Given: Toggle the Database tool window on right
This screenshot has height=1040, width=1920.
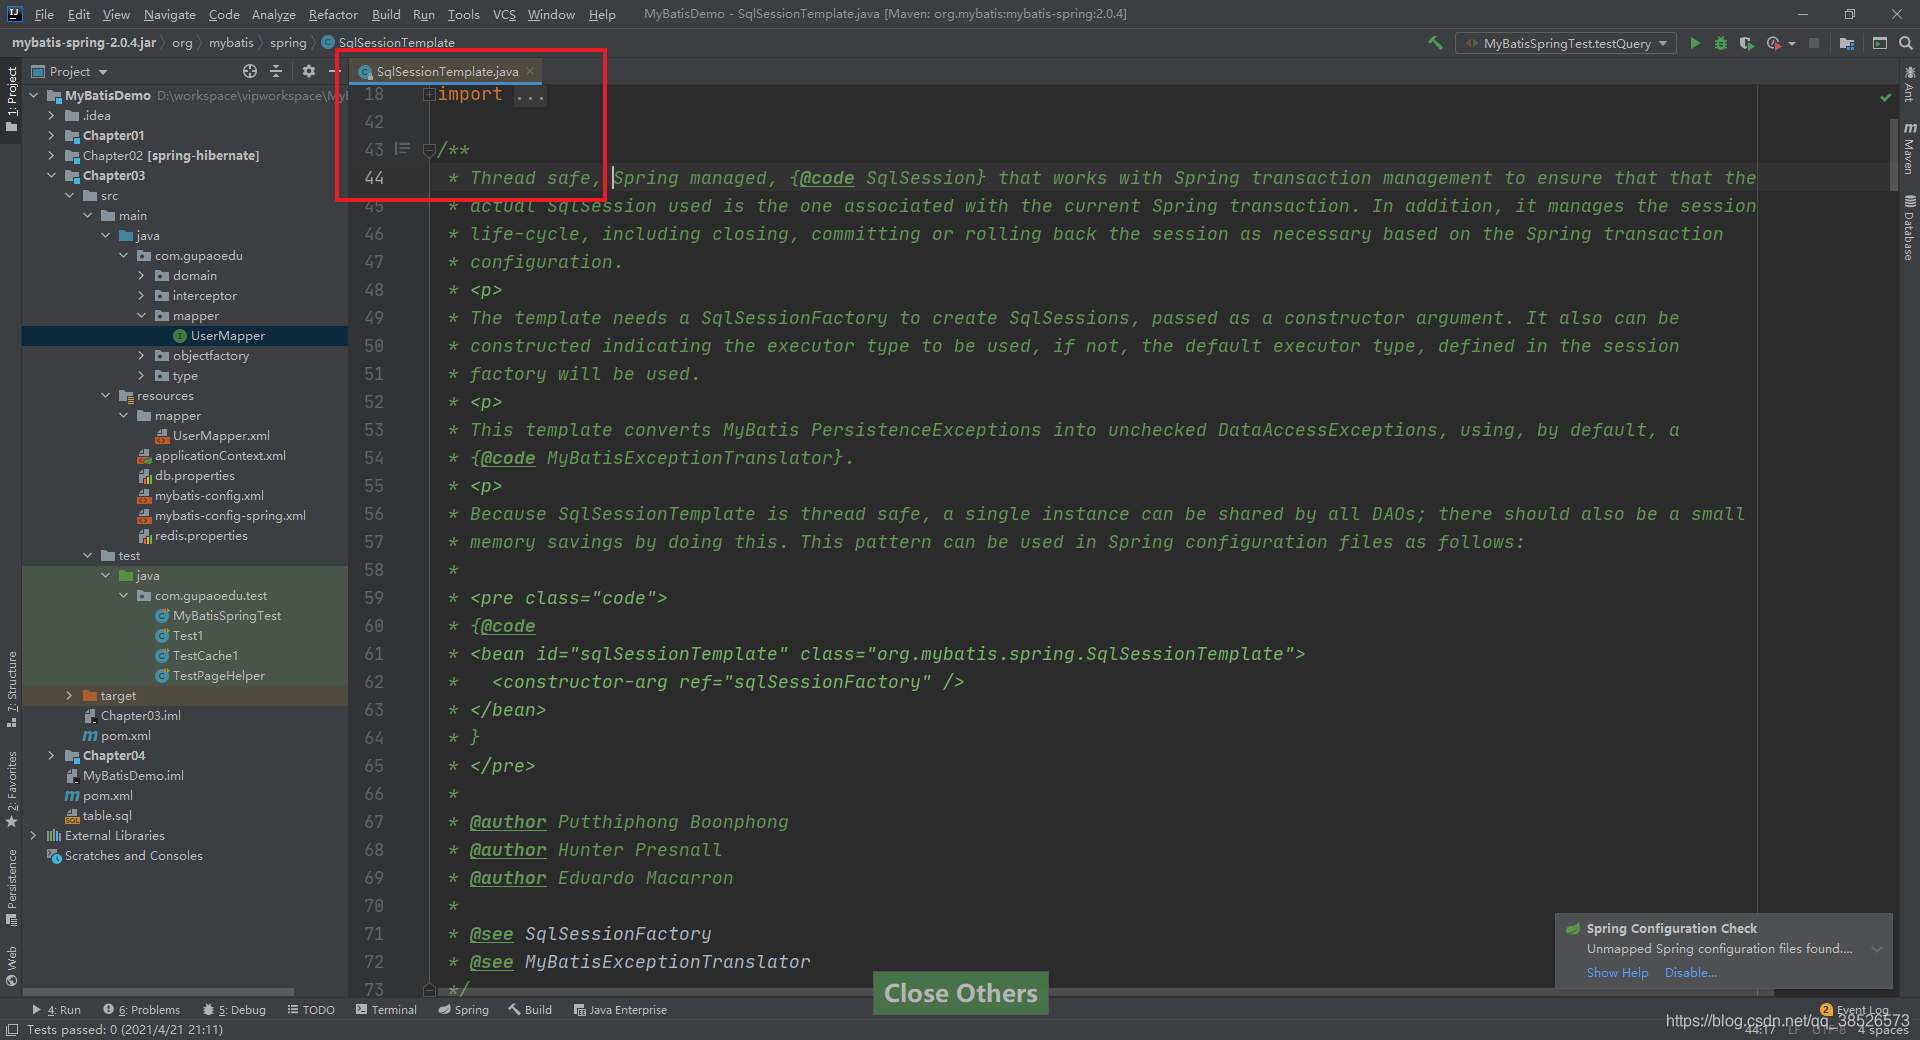Looking at the screenshot, I should click(x=1909, y=229).
